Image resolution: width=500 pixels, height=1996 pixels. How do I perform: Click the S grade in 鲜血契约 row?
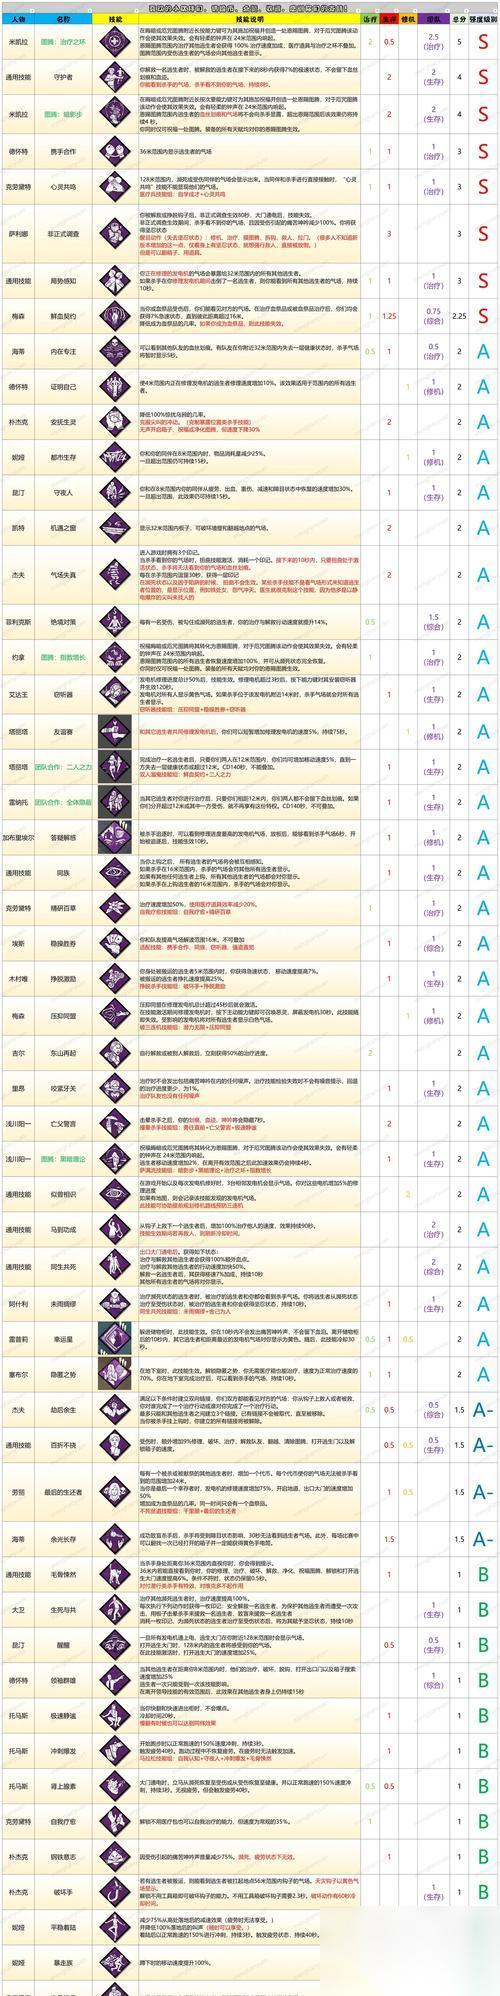point(484,316)
